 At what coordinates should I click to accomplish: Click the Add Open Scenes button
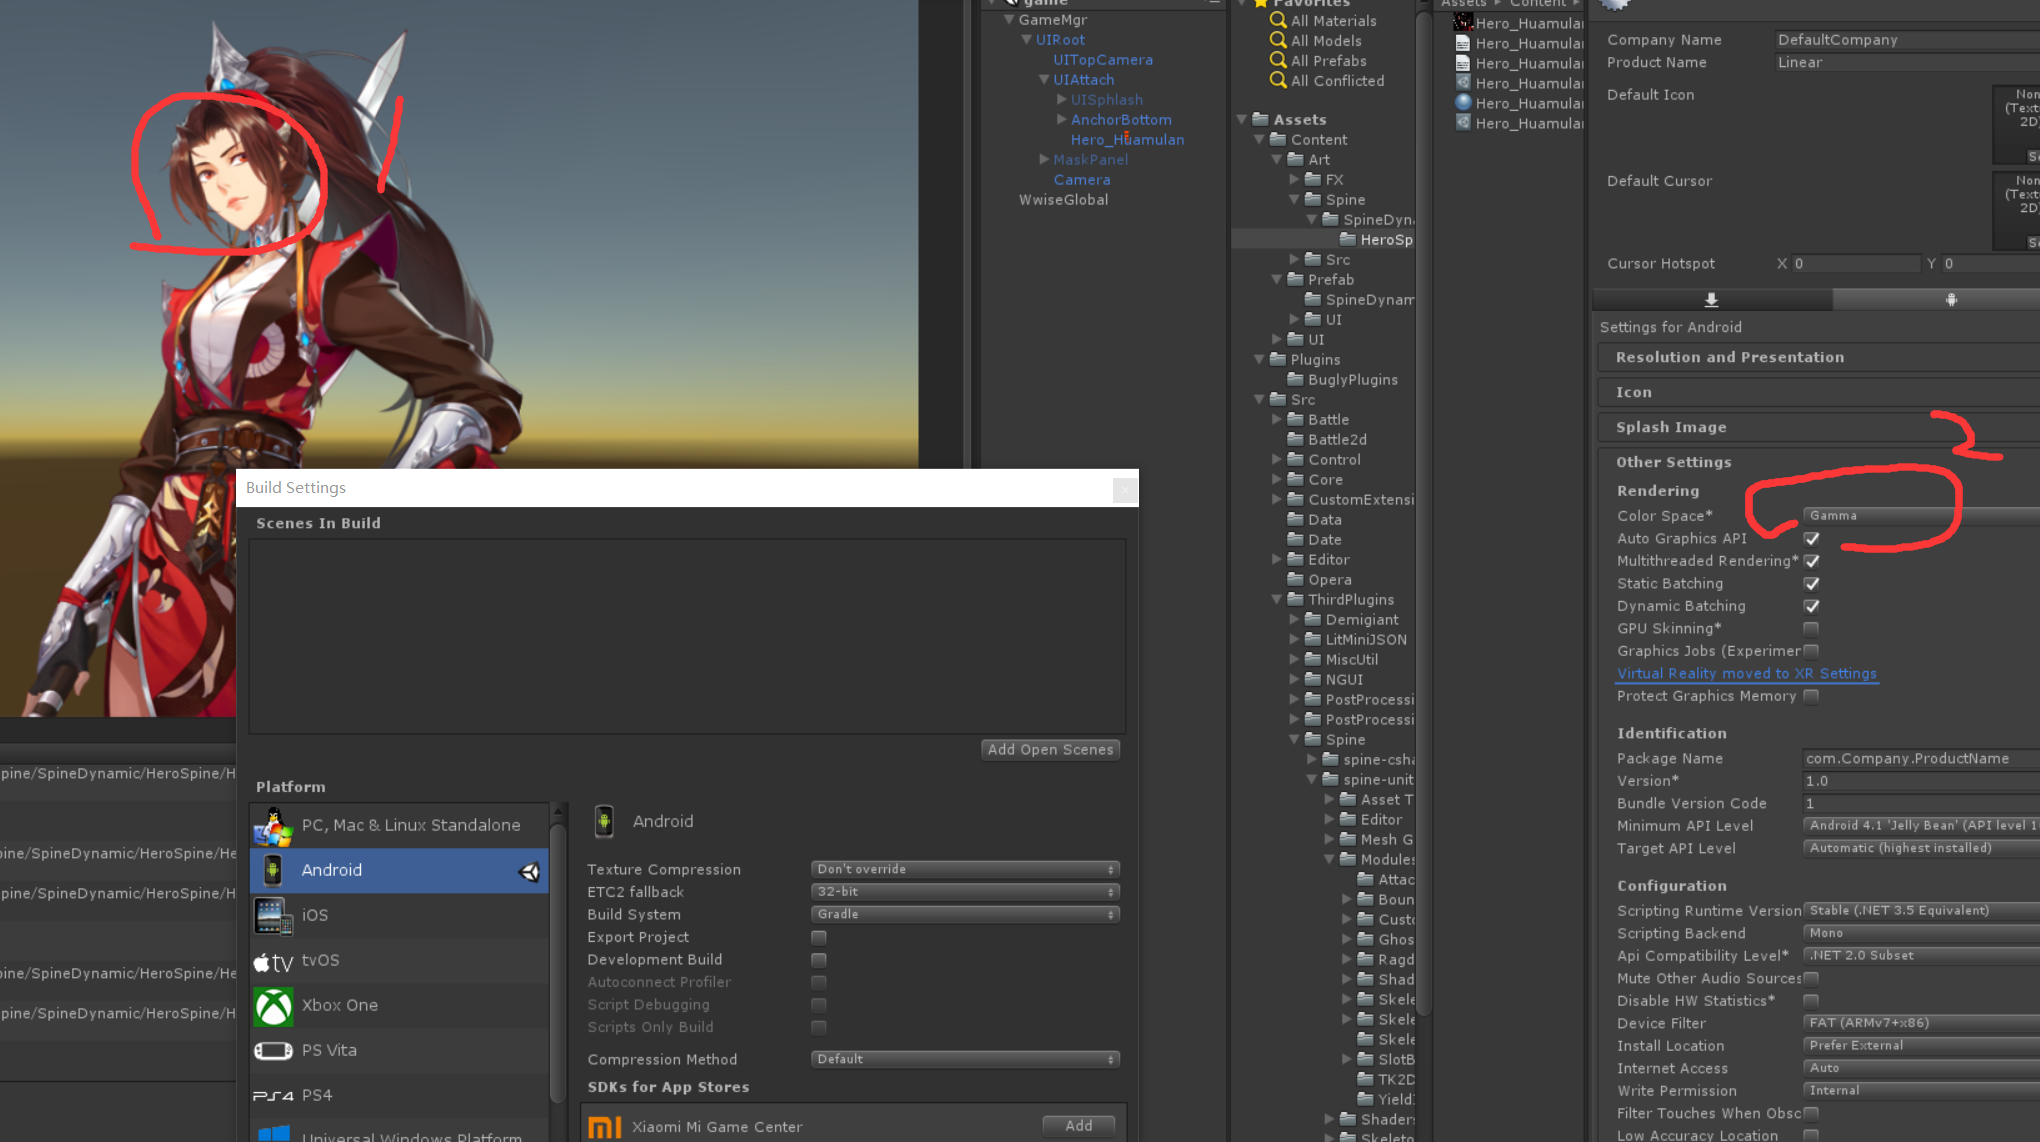point(1051,748)
